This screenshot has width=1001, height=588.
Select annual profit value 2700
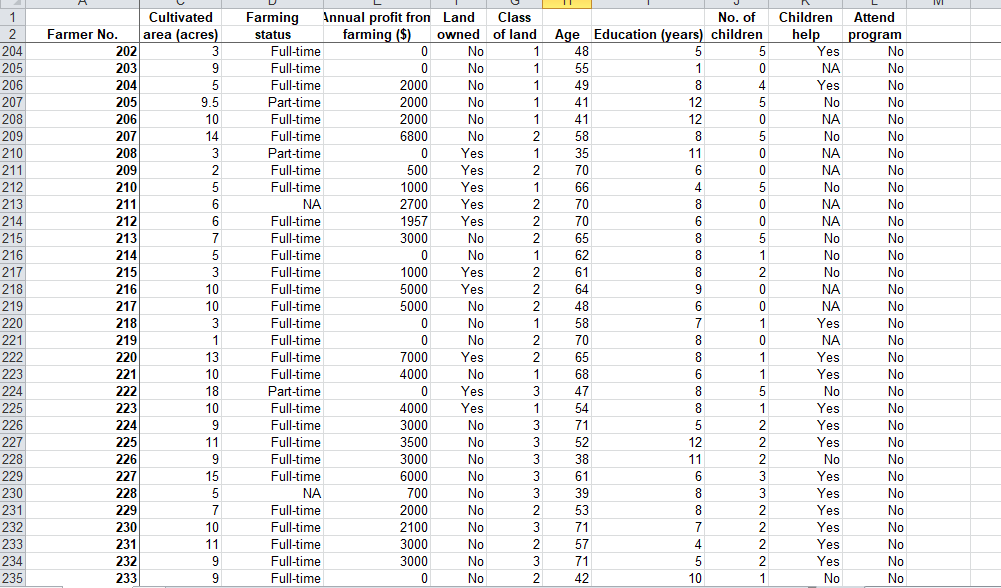pyautogui.click(x=377, y=204)
